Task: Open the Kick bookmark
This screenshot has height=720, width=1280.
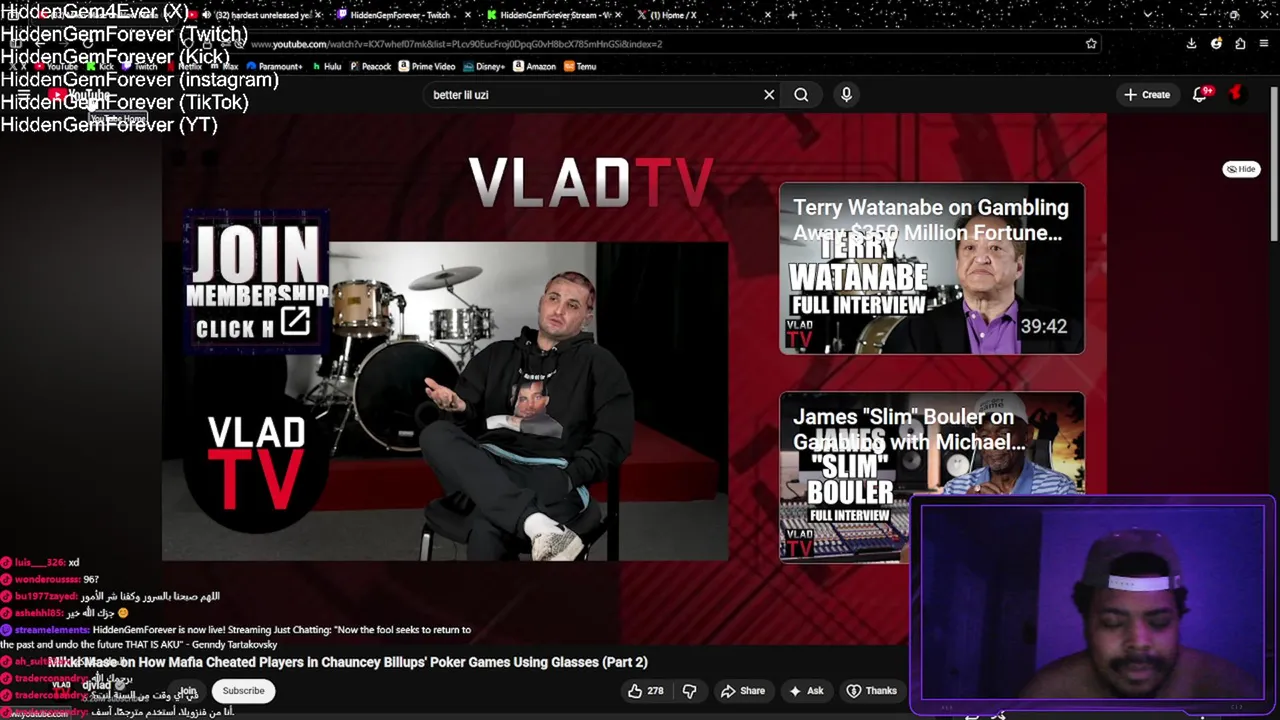Action: coord(100,67)
